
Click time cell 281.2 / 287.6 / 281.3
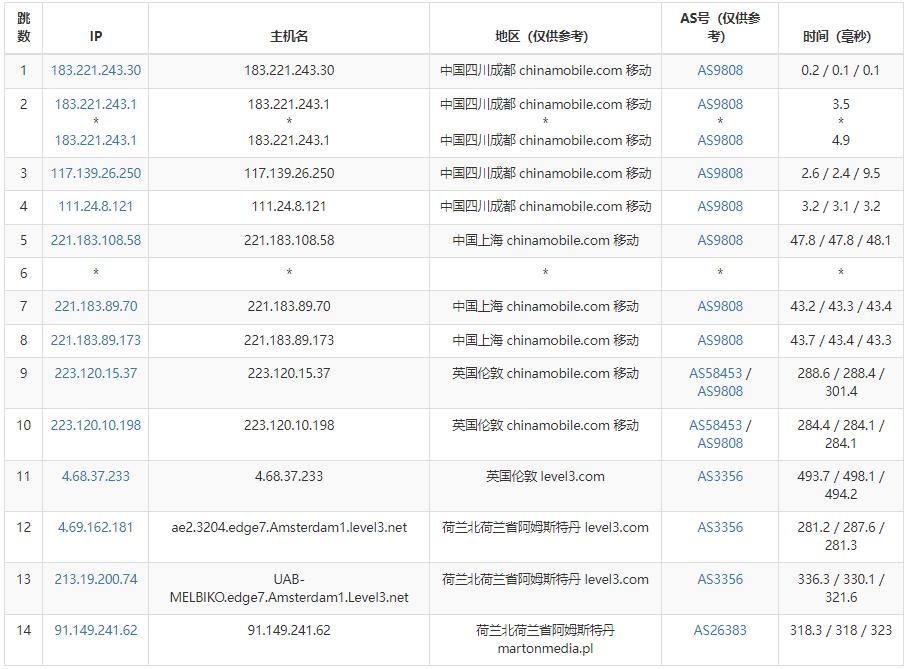[x=841, y=537]
